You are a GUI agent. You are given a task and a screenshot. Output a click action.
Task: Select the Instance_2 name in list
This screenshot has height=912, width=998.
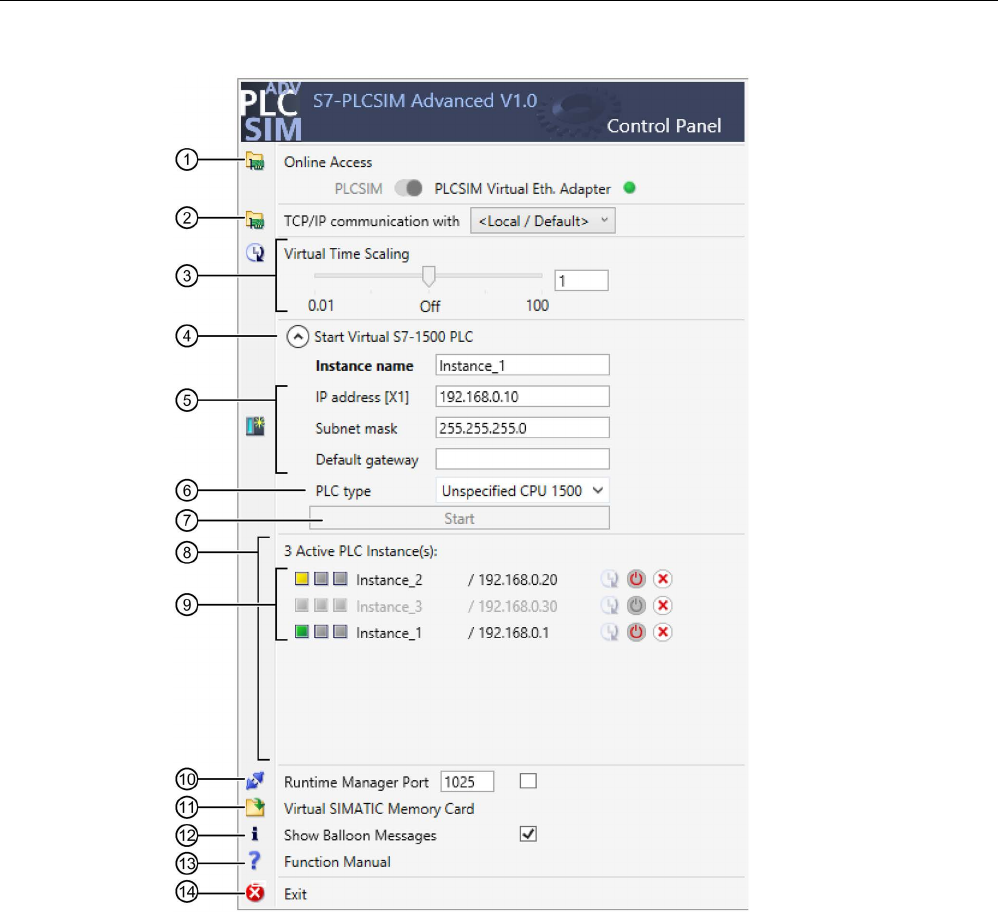click(x=389, y=580)
